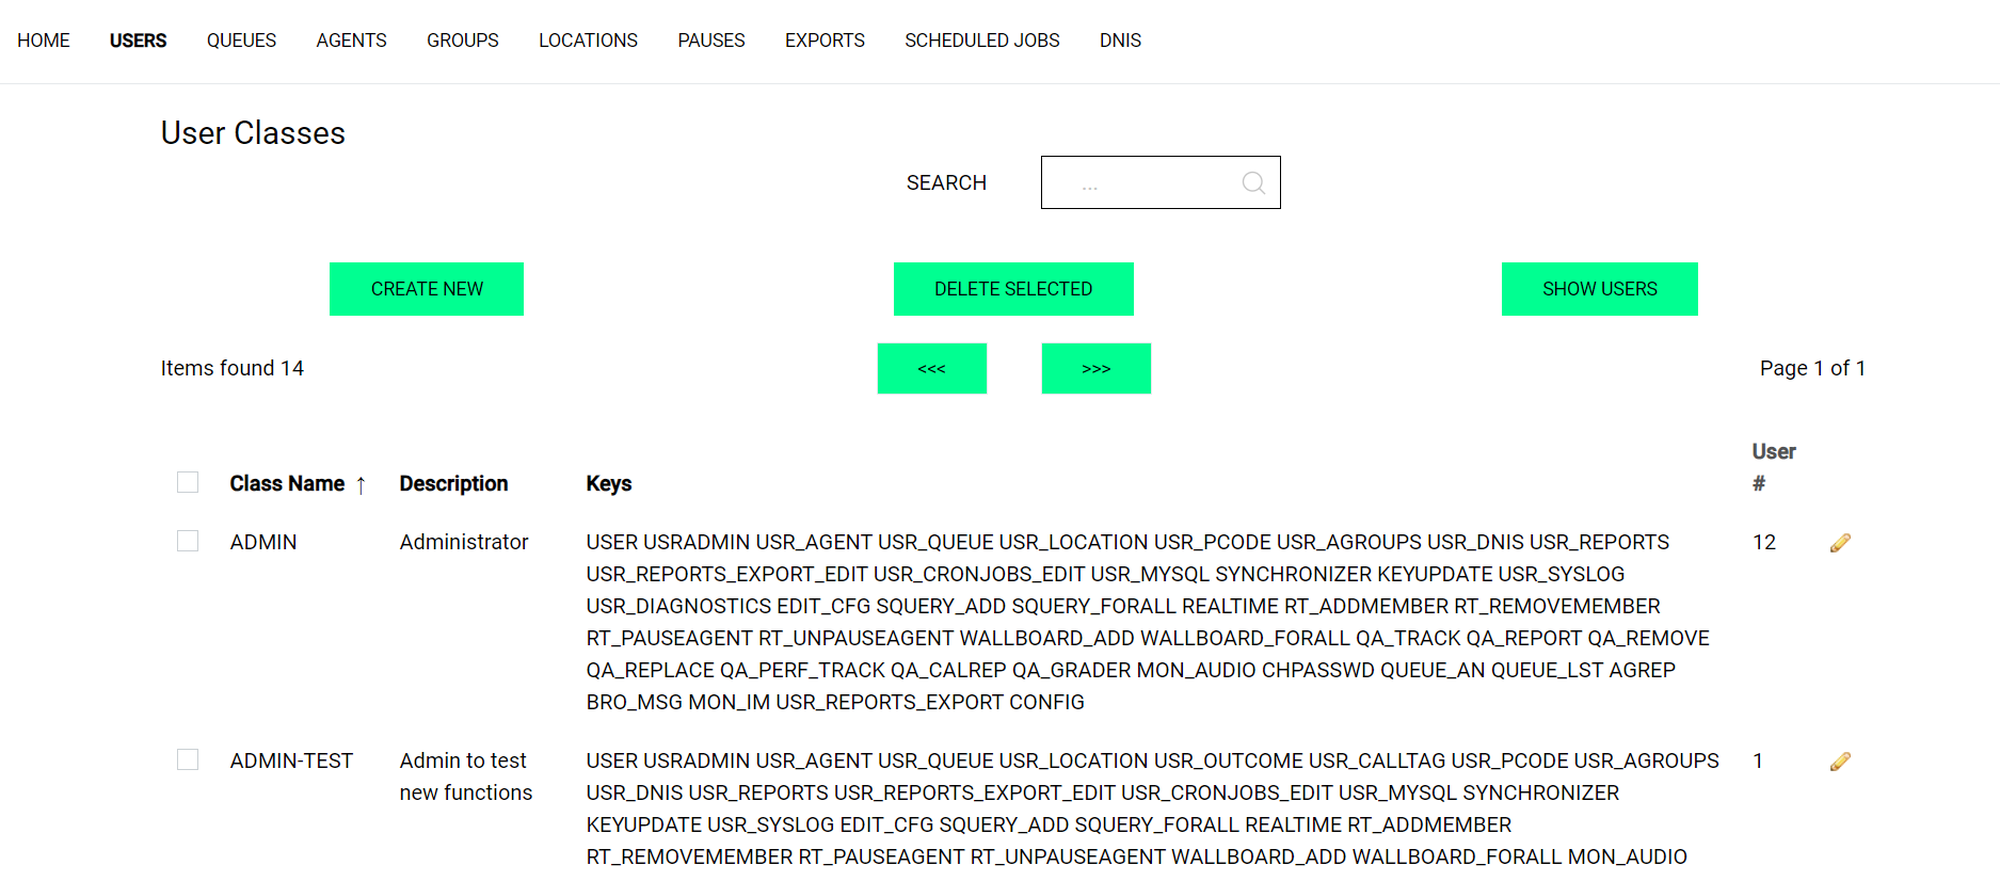Open the QUEUES menu item
The width and height of the screenshot is (2000, 881).
click(241, 41)
